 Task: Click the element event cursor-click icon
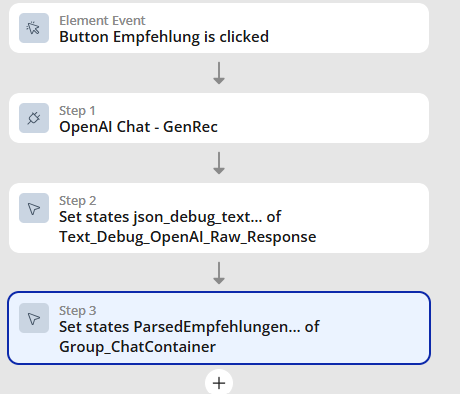click(x=34, y=28)
